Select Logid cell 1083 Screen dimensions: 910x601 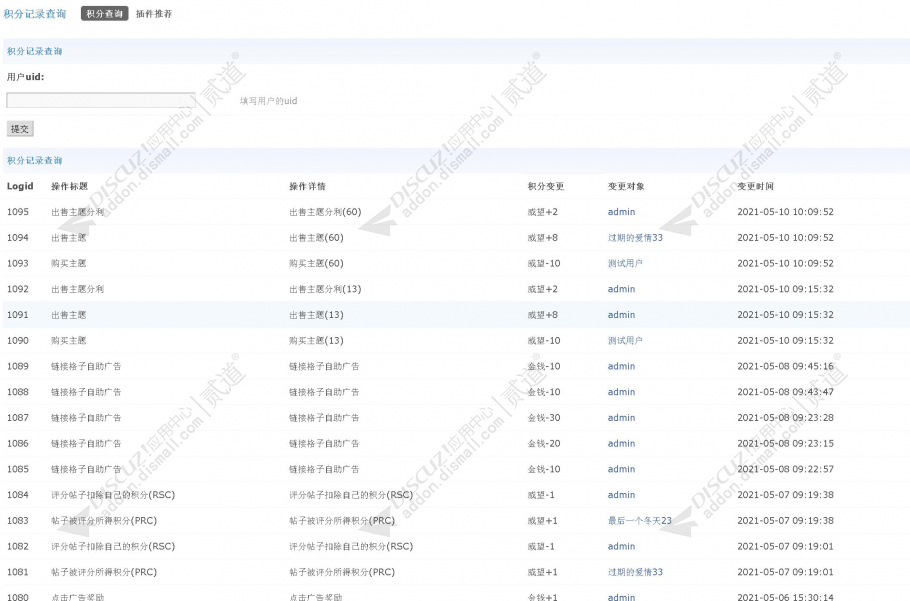coord(17,520)
